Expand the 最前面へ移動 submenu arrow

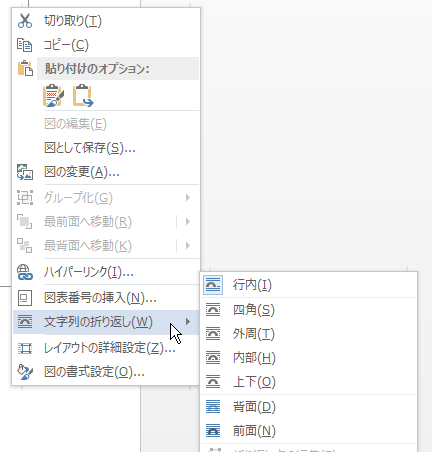coord(188,222)
